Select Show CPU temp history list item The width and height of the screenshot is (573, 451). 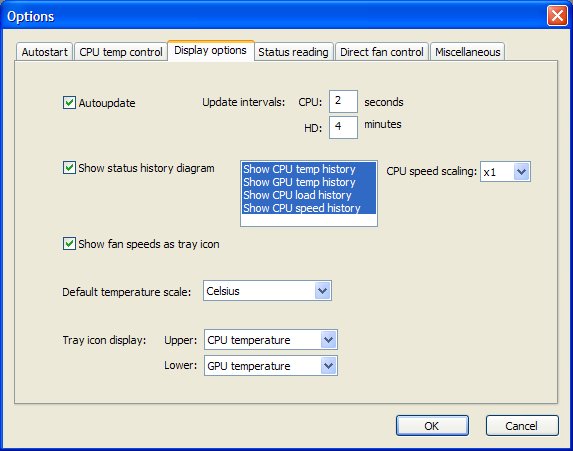[x=309, y=169]
